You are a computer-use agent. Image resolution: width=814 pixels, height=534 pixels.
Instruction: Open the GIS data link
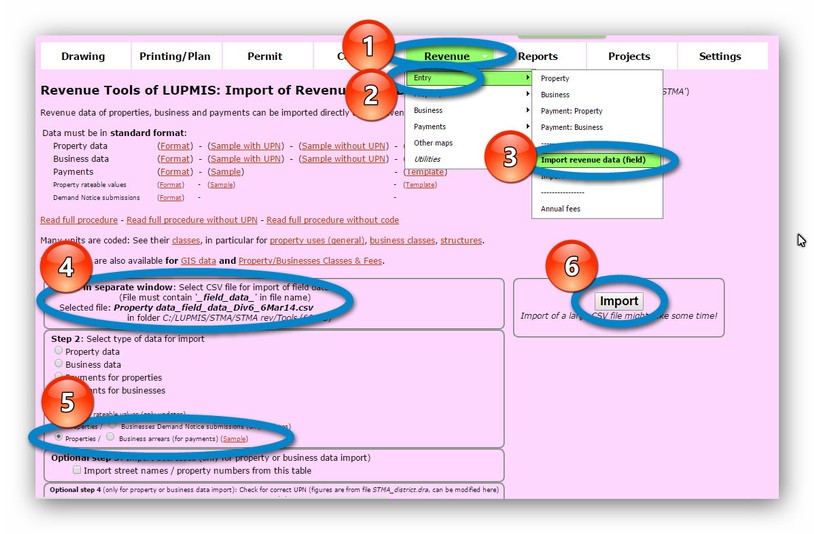coord(198,261)
